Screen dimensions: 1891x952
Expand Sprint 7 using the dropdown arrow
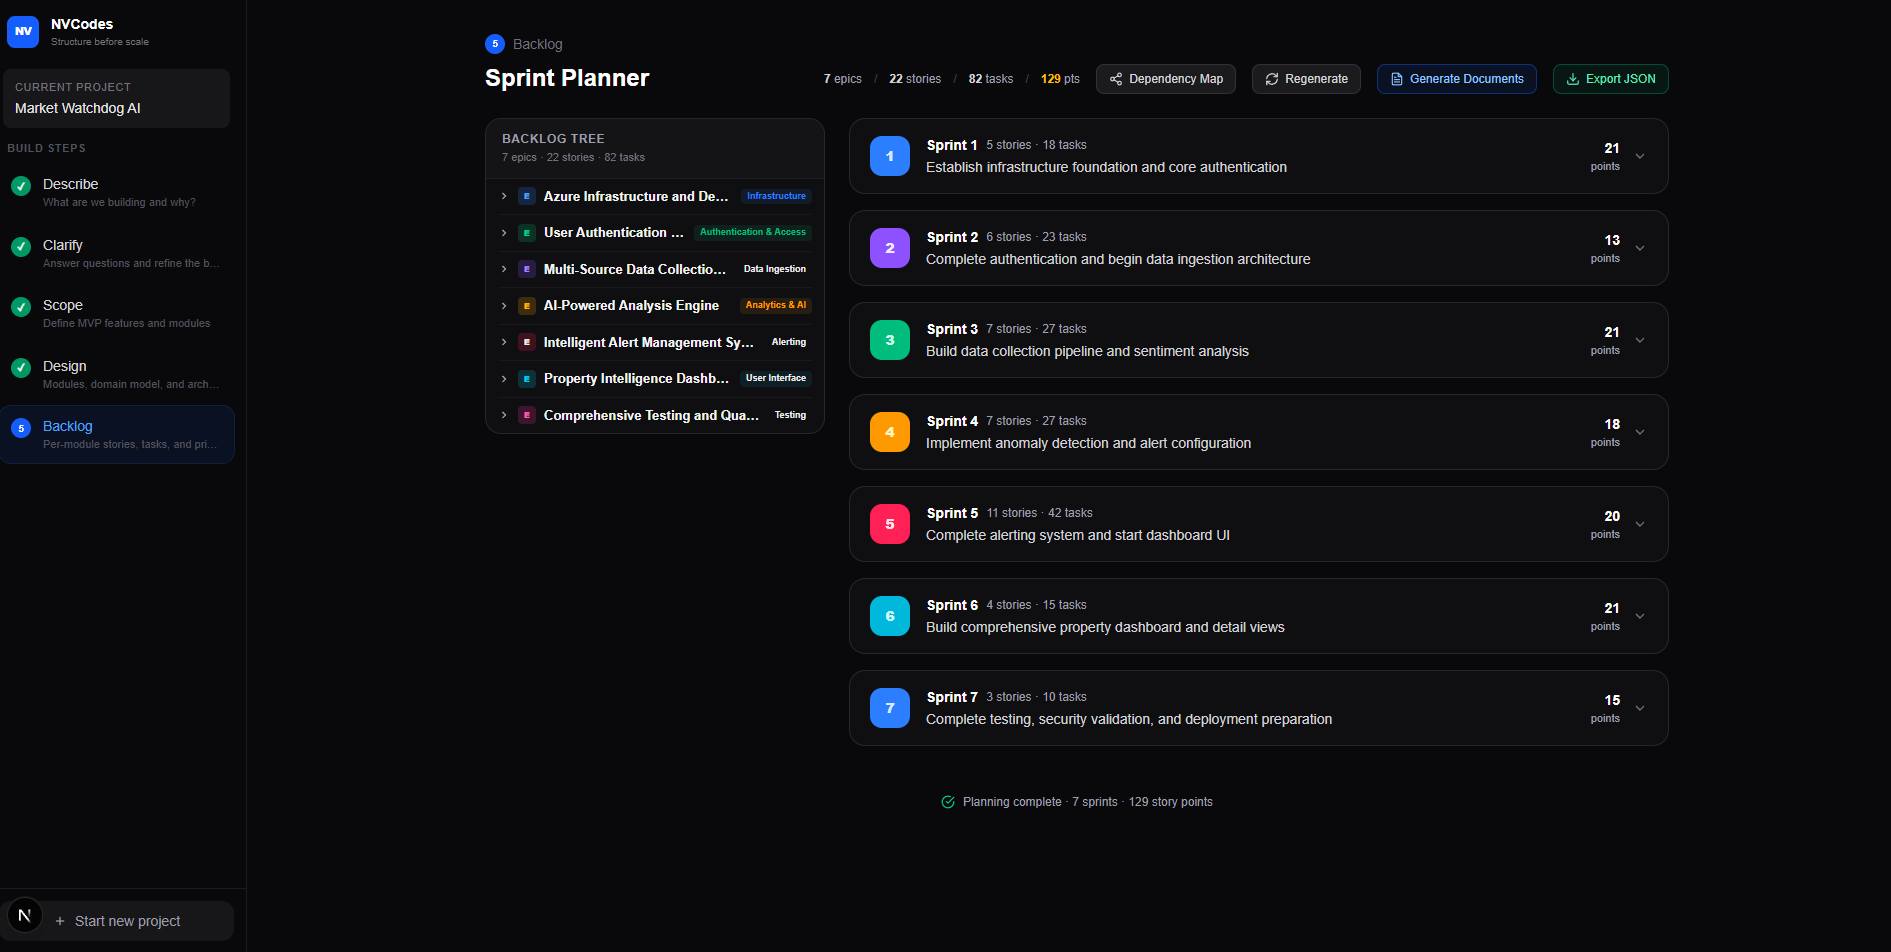[x=1640, y=708]
